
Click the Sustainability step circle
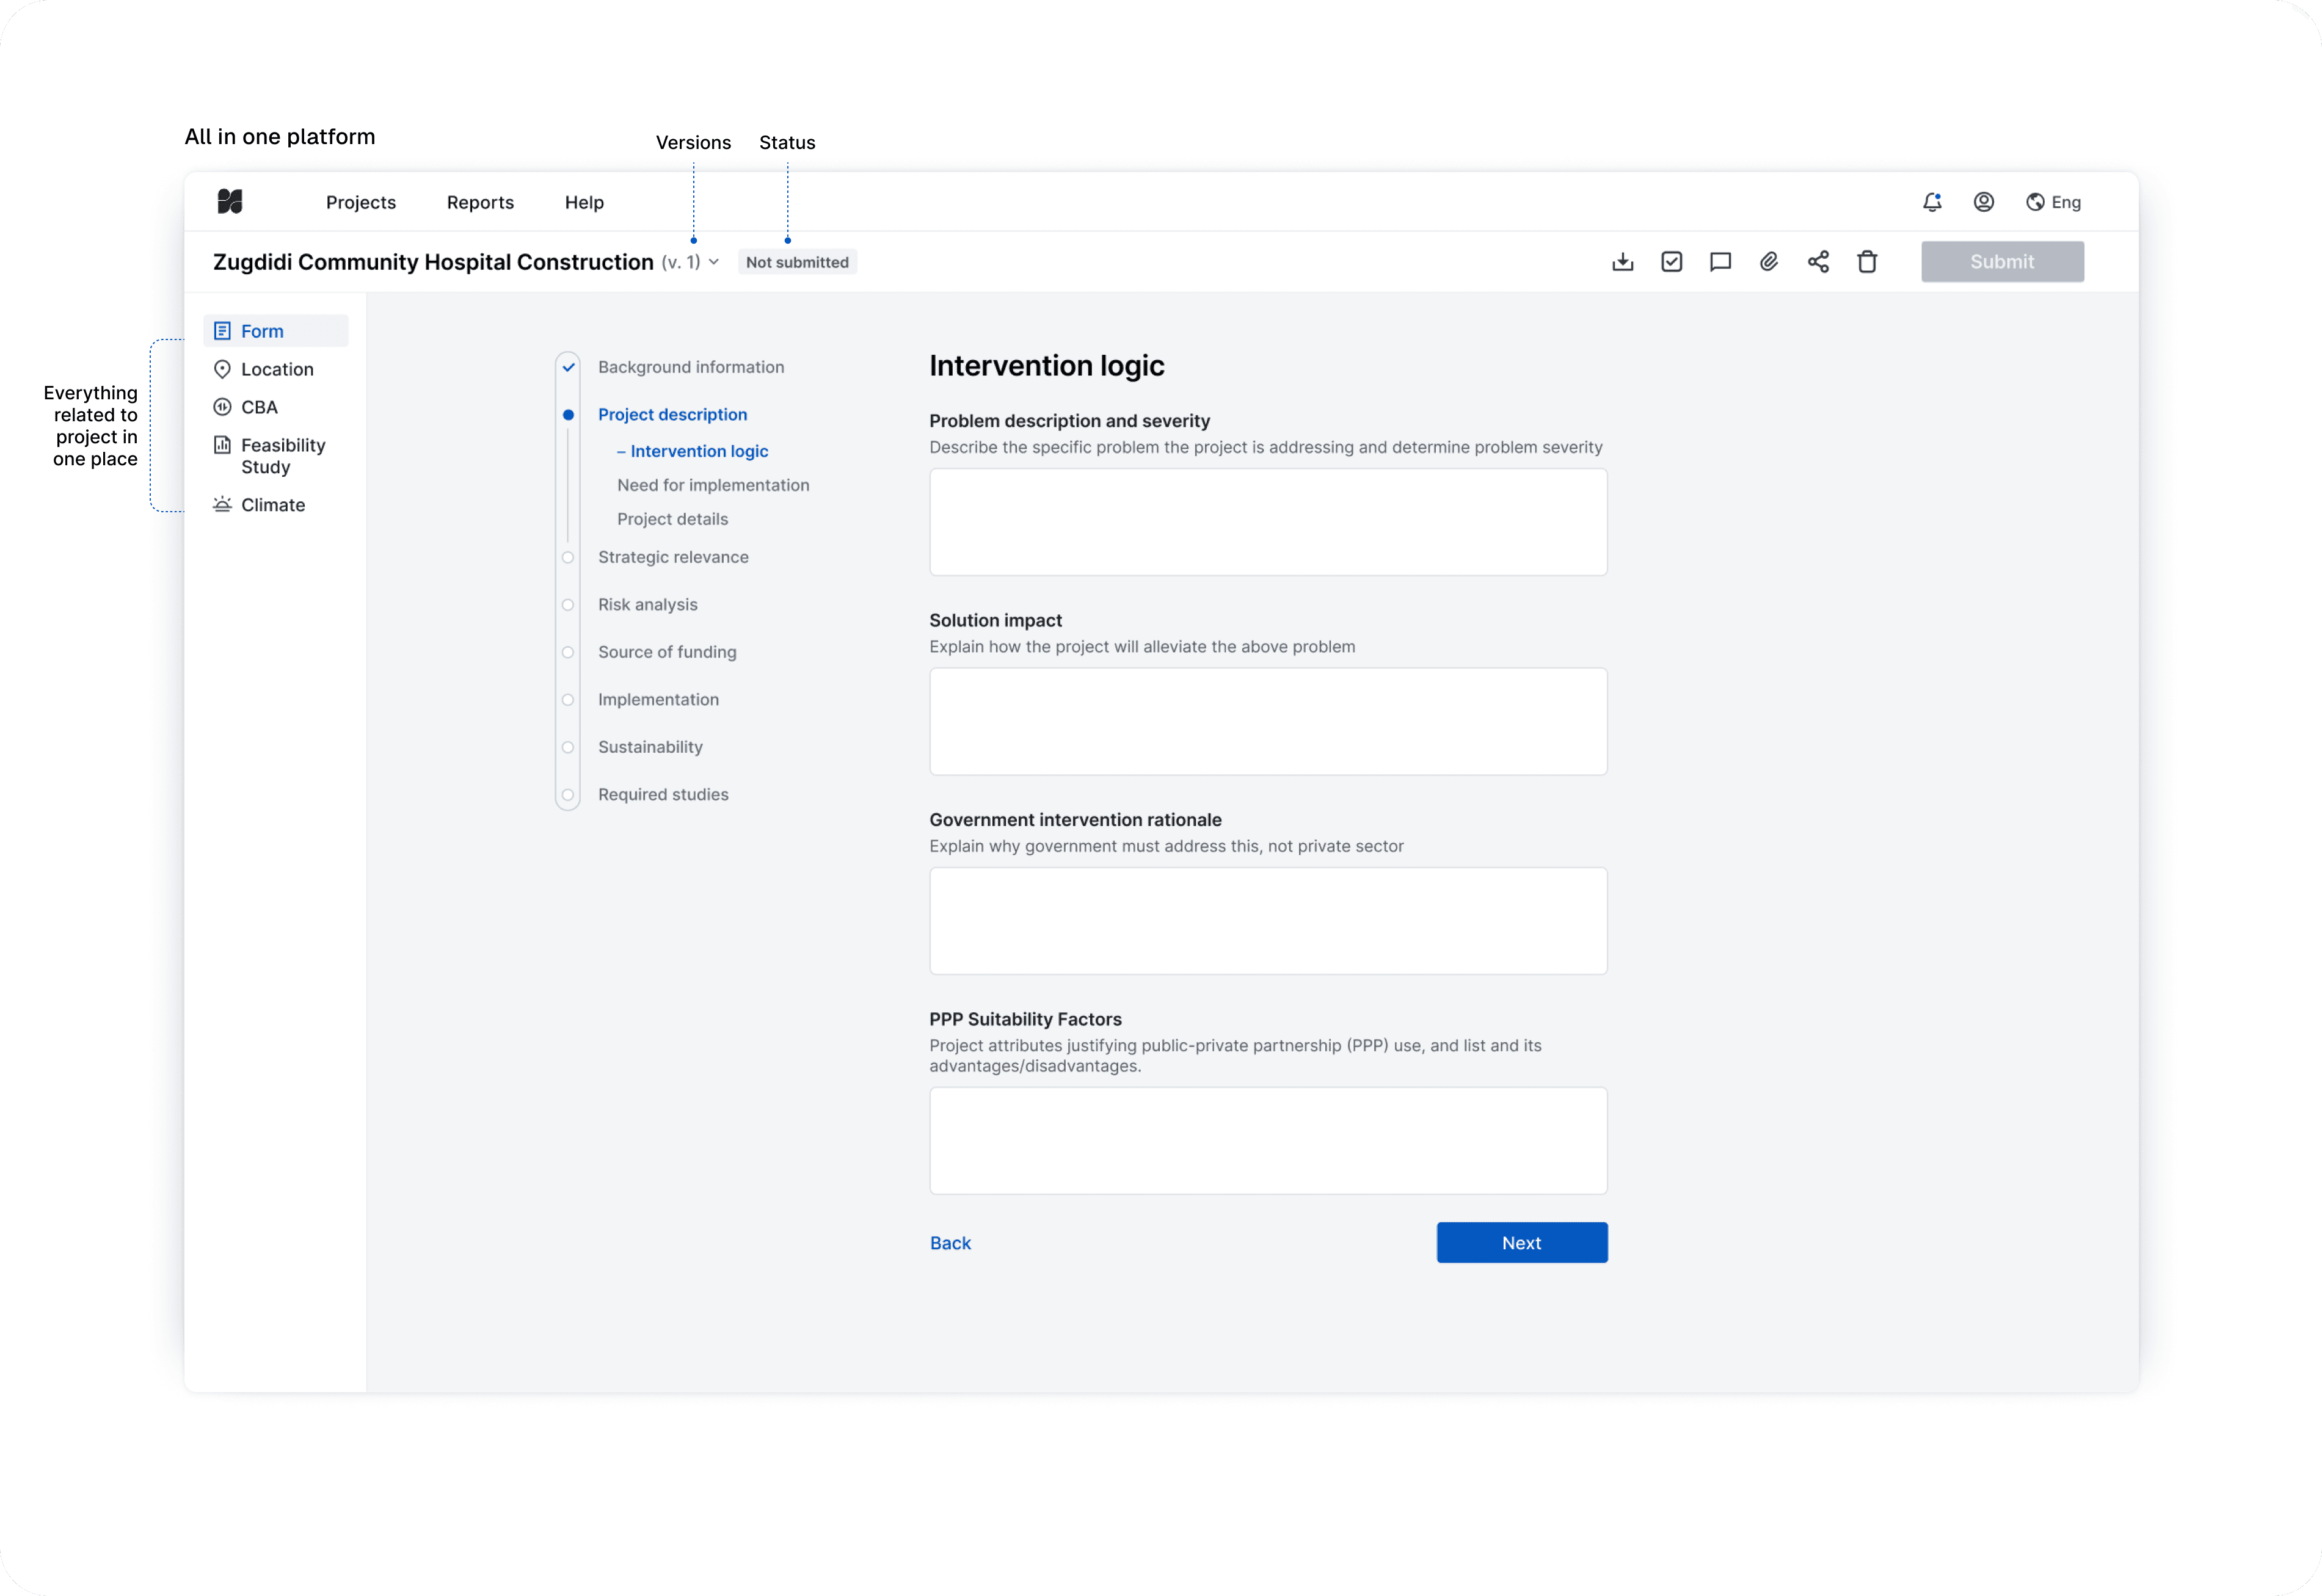pyautogui.click(x=568, y=747)
